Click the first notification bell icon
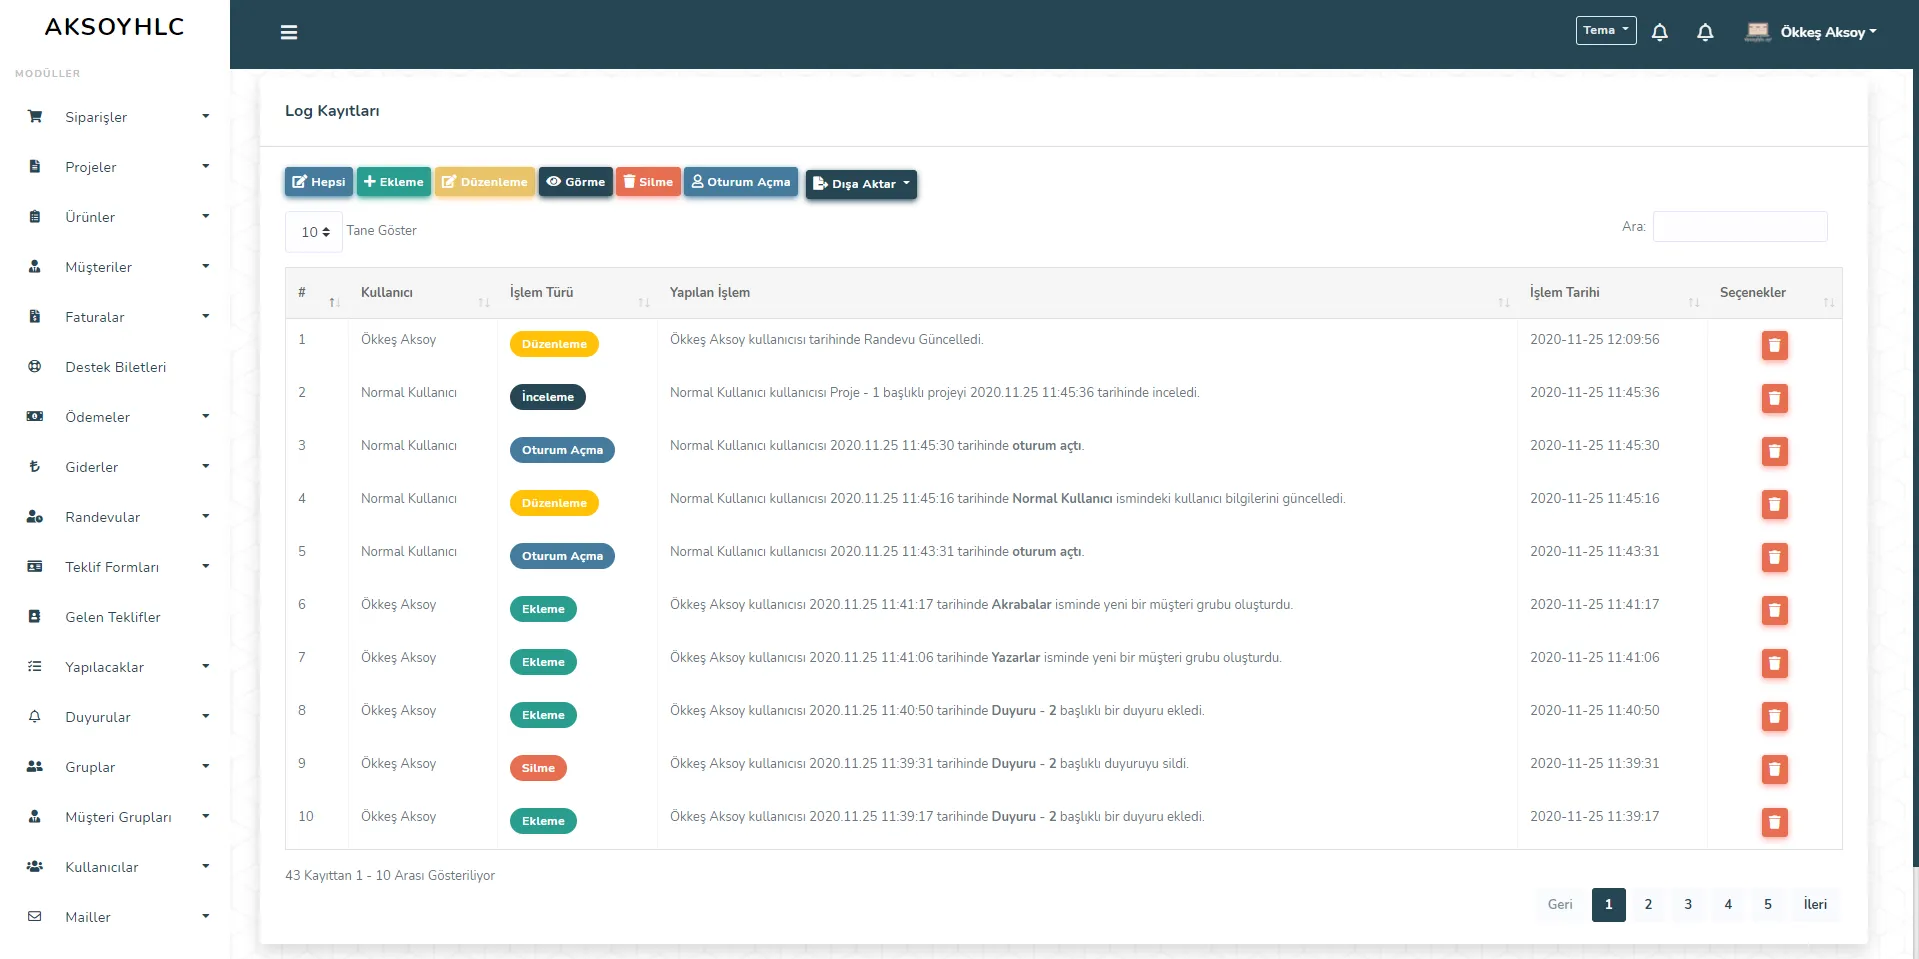1919x959 pixels. tap(1660, 32)
